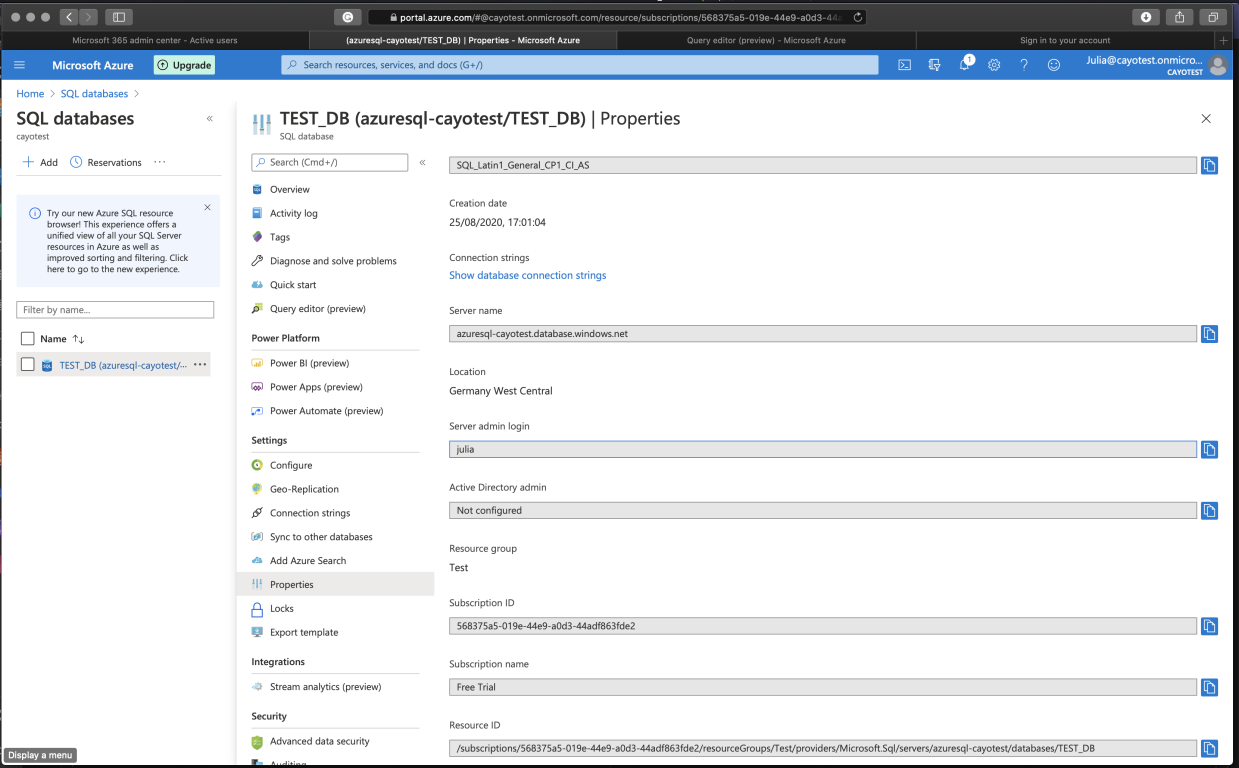1239x768 pixels.
Task: Collapse the SQL databases list panel
Action: point(209,118)
